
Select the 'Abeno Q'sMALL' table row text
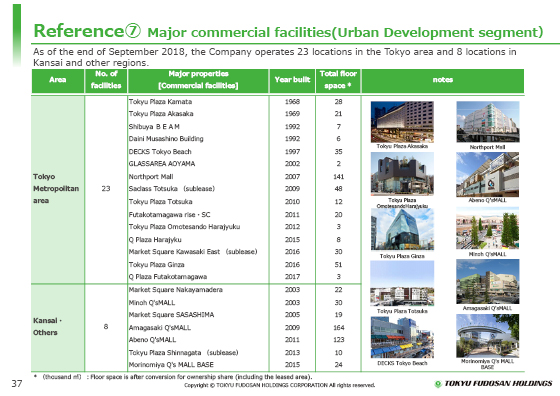click(152, 340)
